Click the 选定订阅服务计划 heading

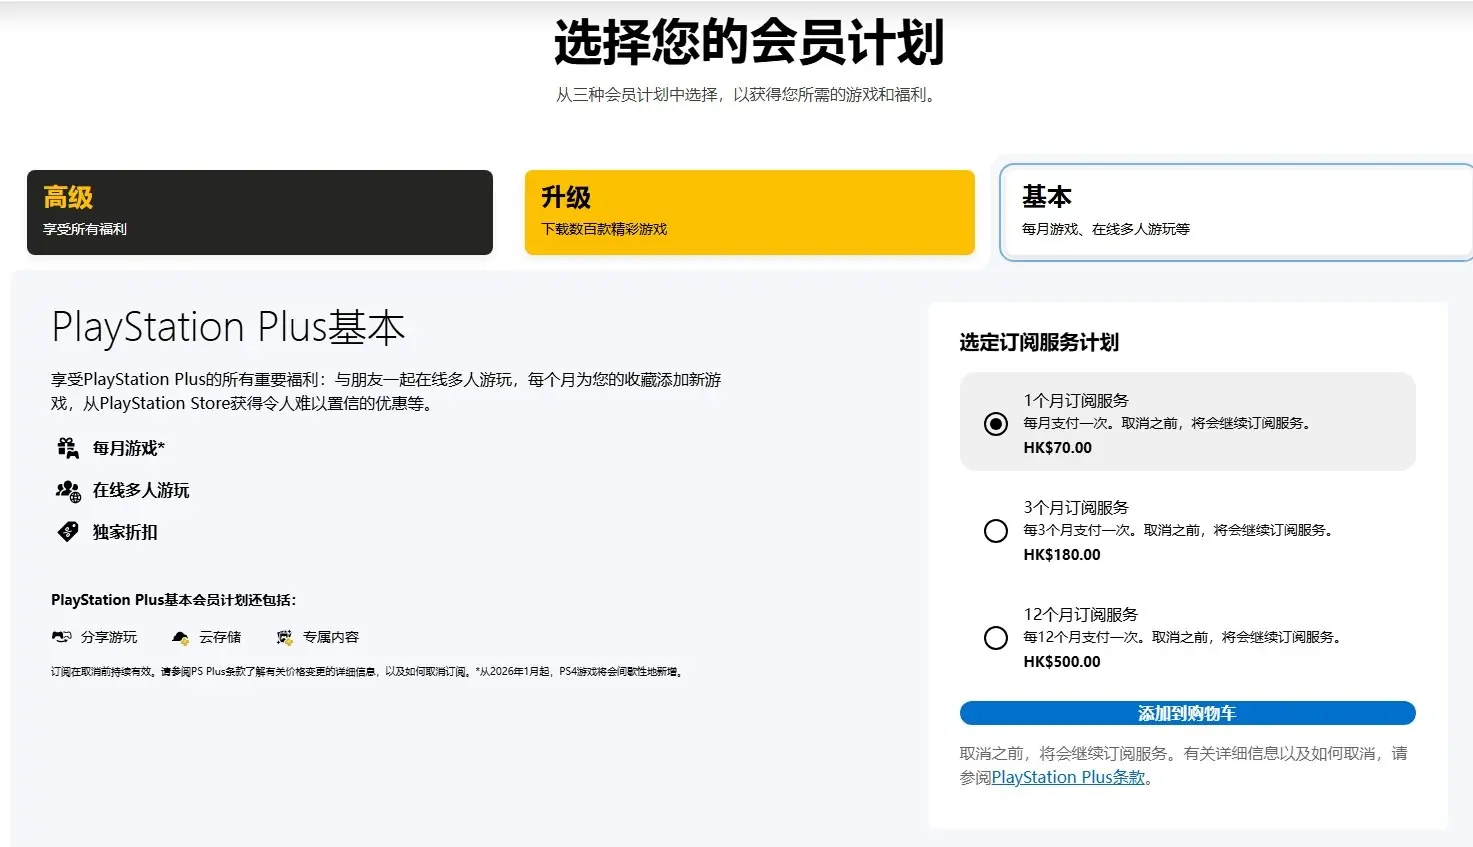tap(1039, 342)
